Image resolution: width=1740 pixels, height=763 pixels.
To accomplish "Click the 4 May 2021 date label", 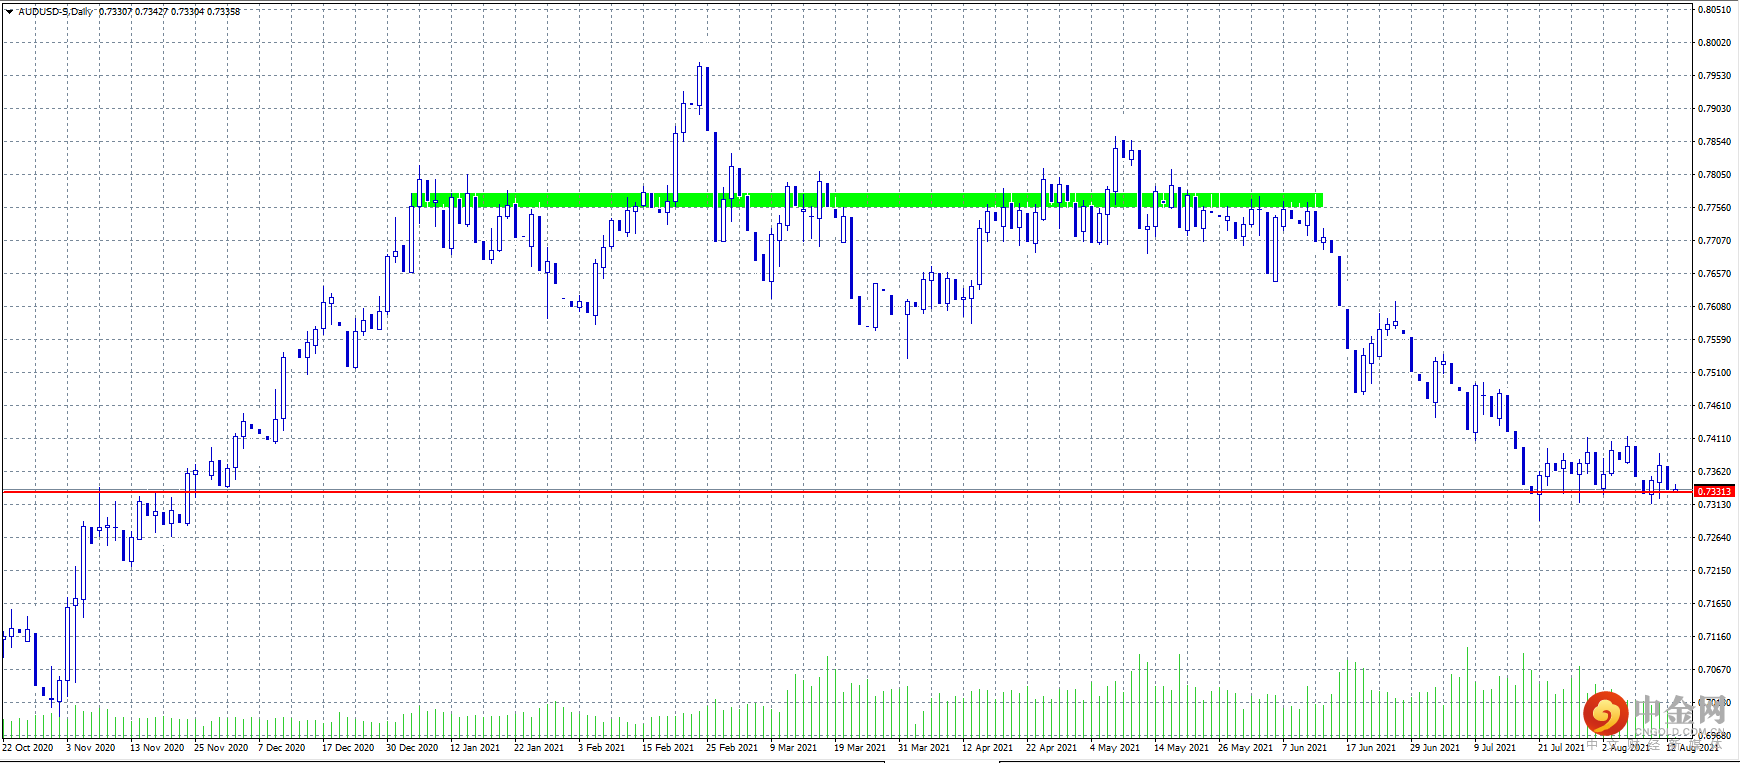I will tap(1115, 748).
